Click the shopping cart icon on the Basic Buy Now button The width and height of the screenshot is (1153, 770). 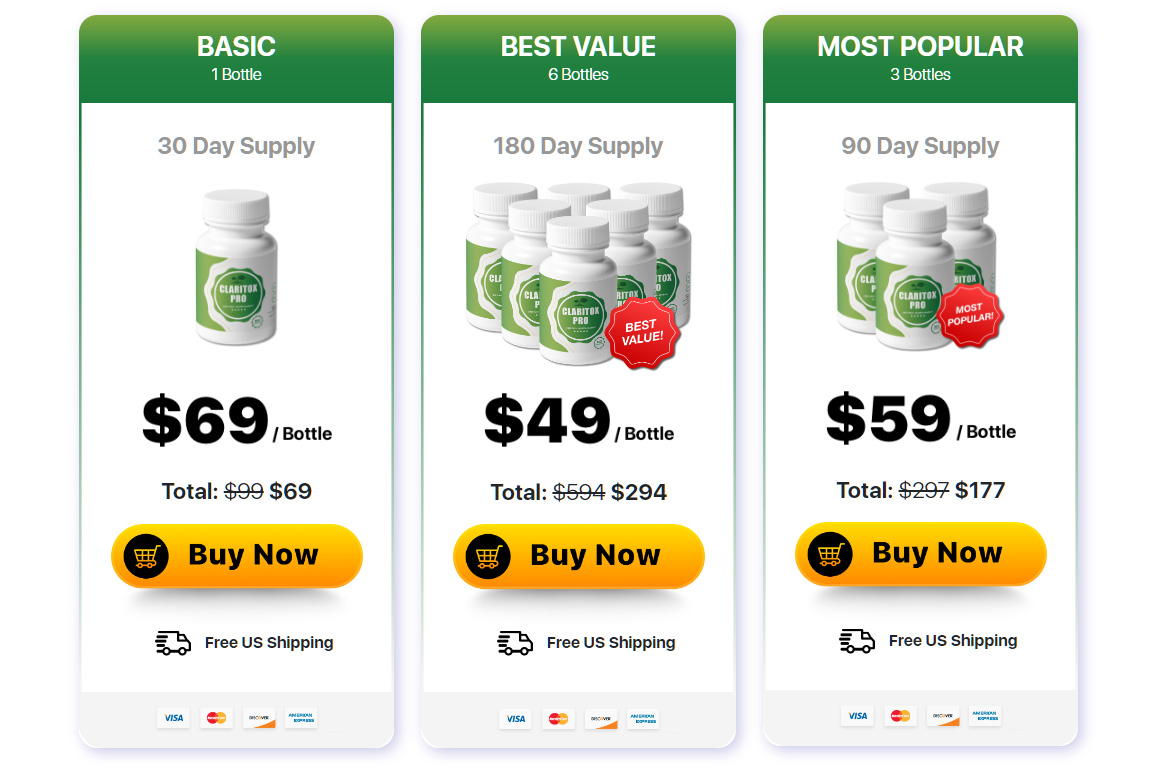(146, 555)
